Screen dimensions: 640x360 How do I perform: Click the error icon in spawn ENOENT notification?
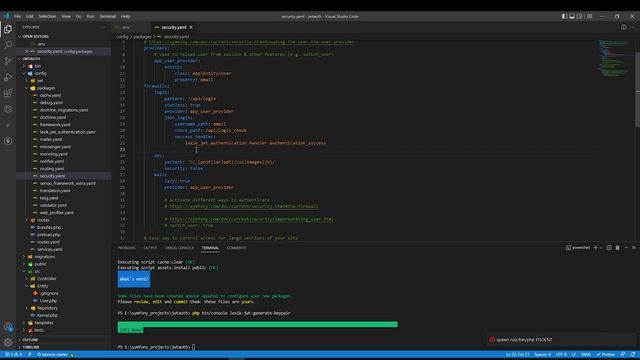[x=492, y=340]
